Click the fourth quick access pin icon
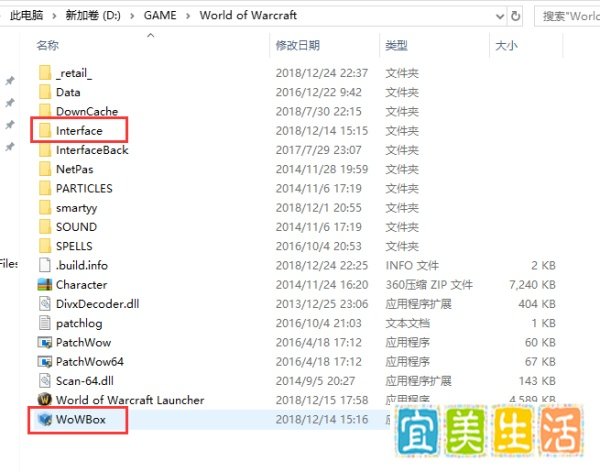 [10, 147]
